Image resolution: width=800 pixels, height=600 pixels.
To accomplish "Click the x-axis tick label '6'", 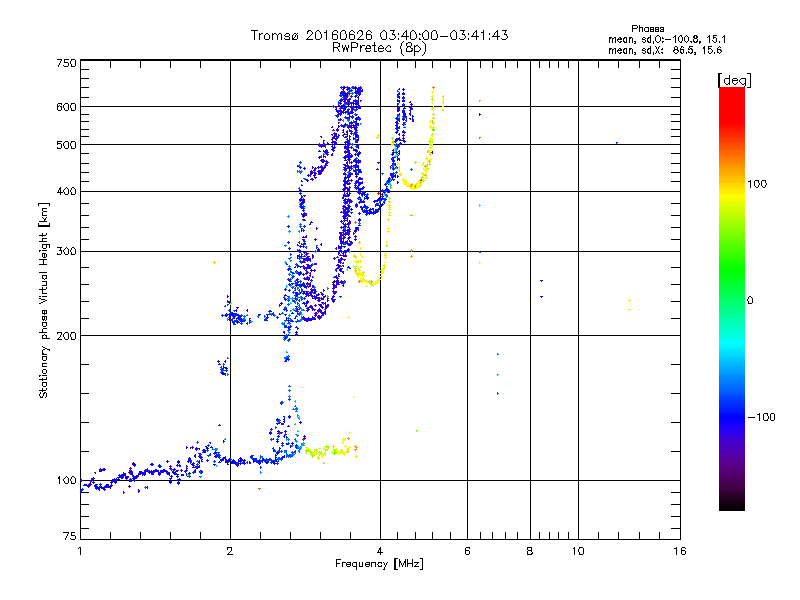I will (x=467, y=551).
